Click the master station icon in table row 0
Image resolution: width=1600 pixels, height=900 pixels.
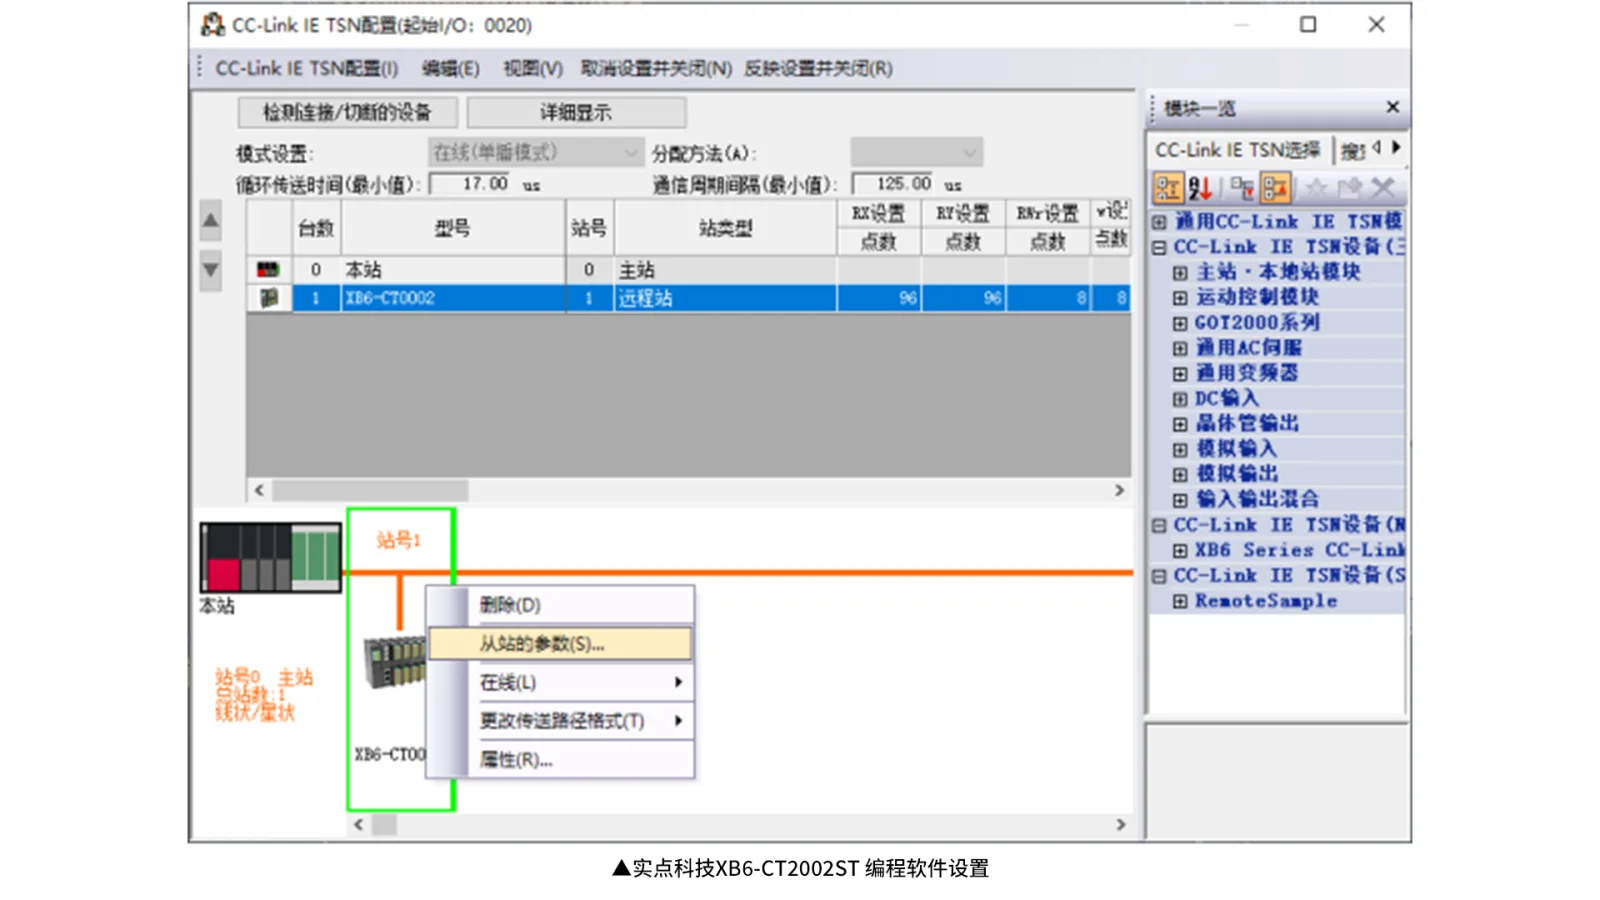pyautogui.click(x=268, y=270)
